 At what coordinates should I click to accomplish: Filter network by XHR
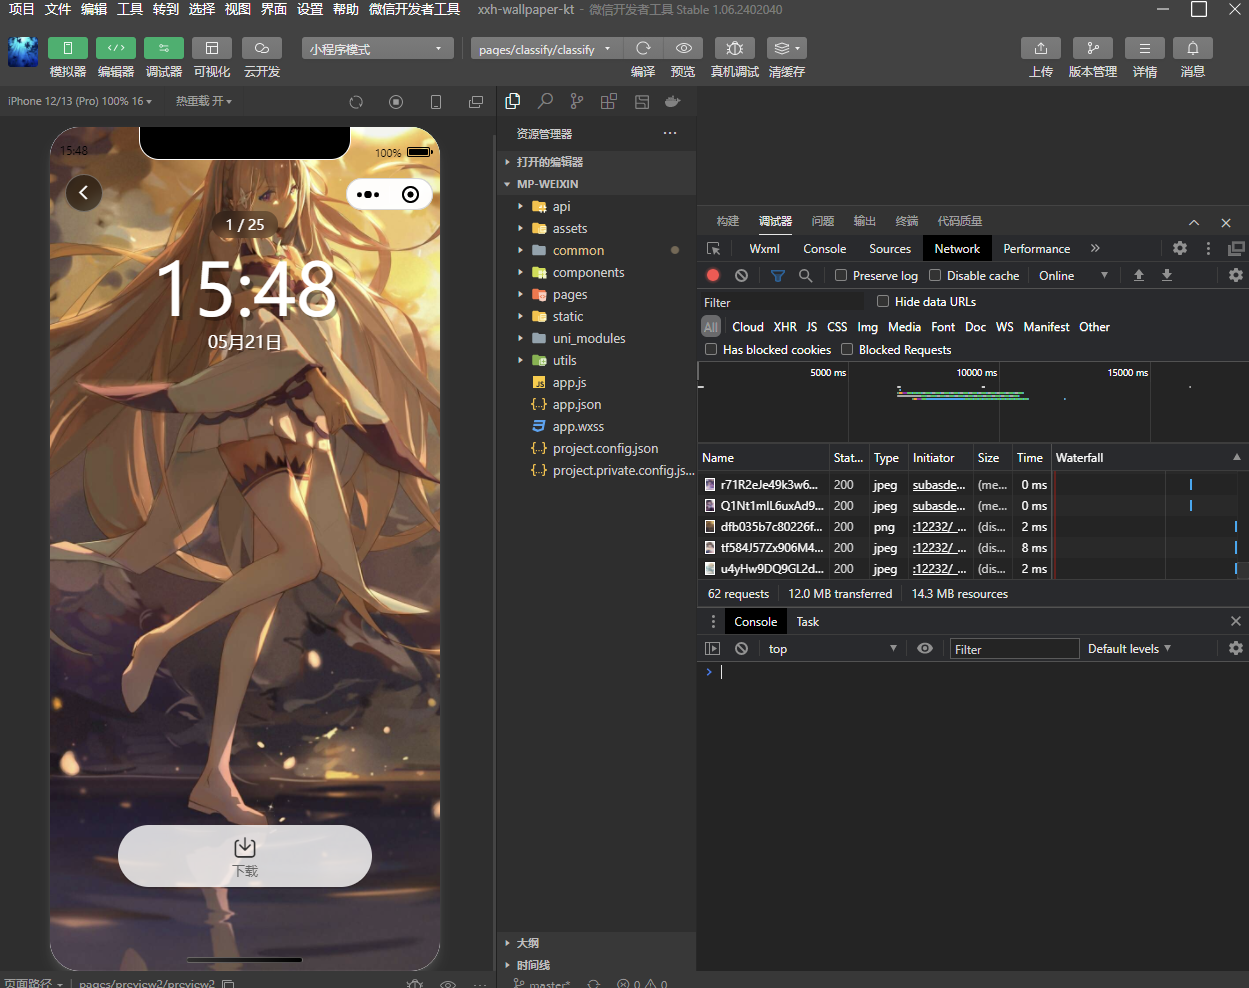pyautogui.click(x=785, y=326)
